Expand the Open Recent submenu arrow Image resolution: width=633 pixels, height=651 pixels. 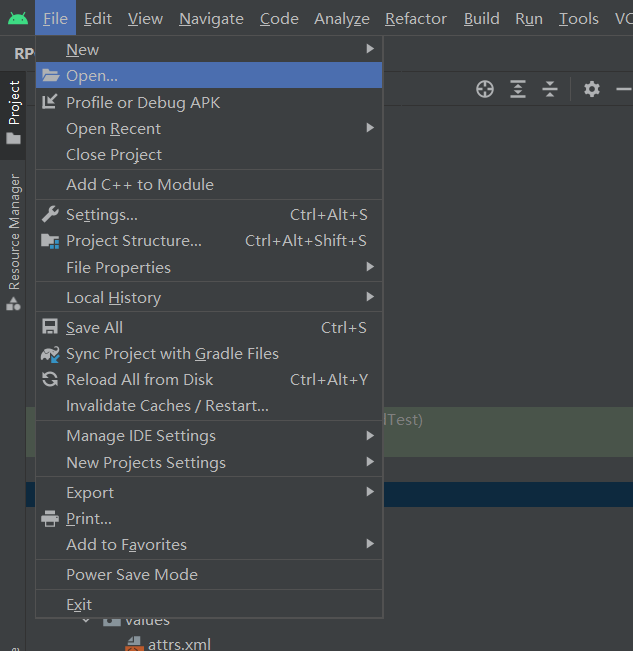[x=370, y=128]
